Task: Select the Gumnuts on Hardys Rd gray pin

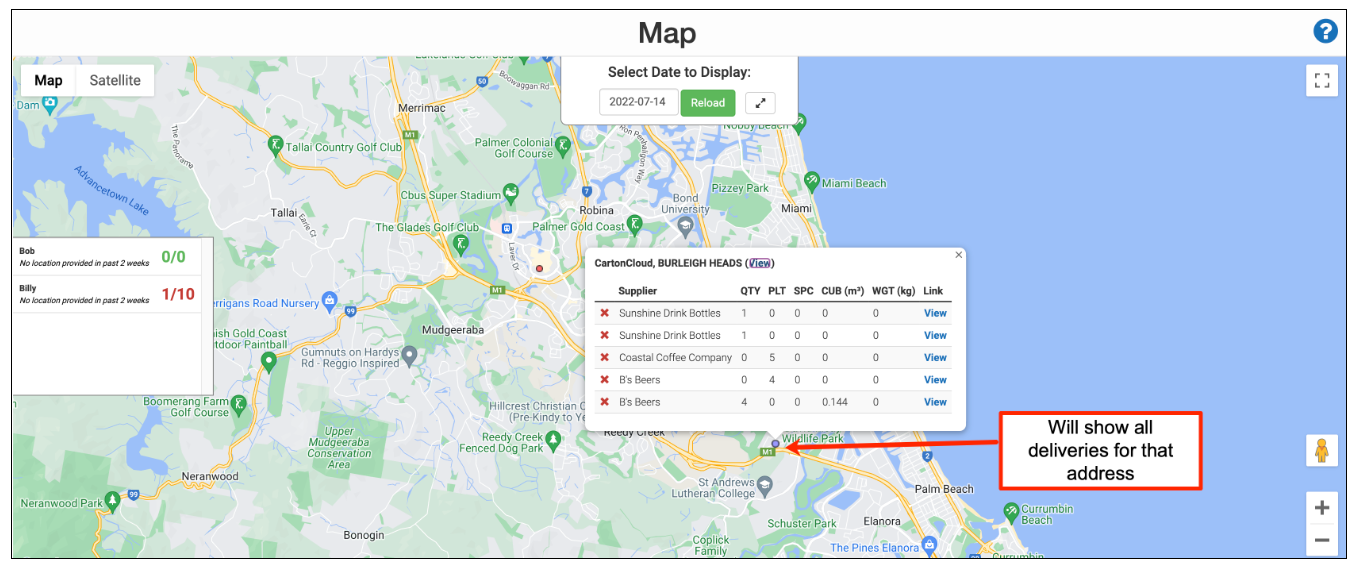Action: [x=409, y=354]
